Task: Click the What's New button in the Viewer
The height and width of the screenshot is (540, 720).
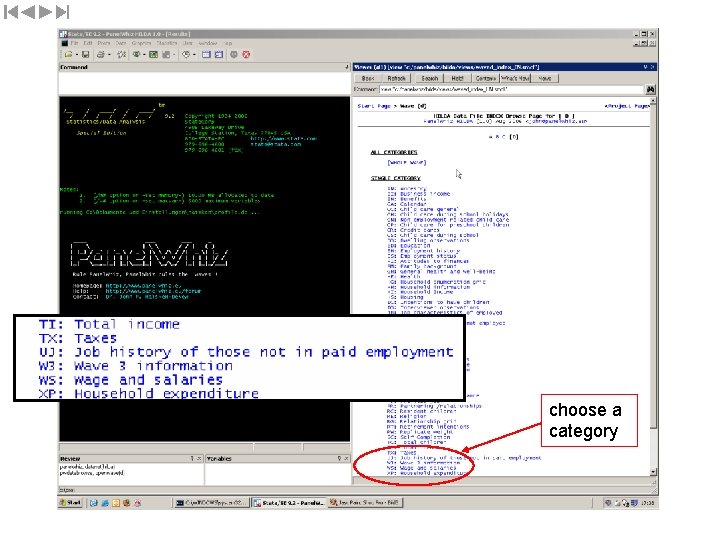Action: pyautogui.click(x=516, y=79)
